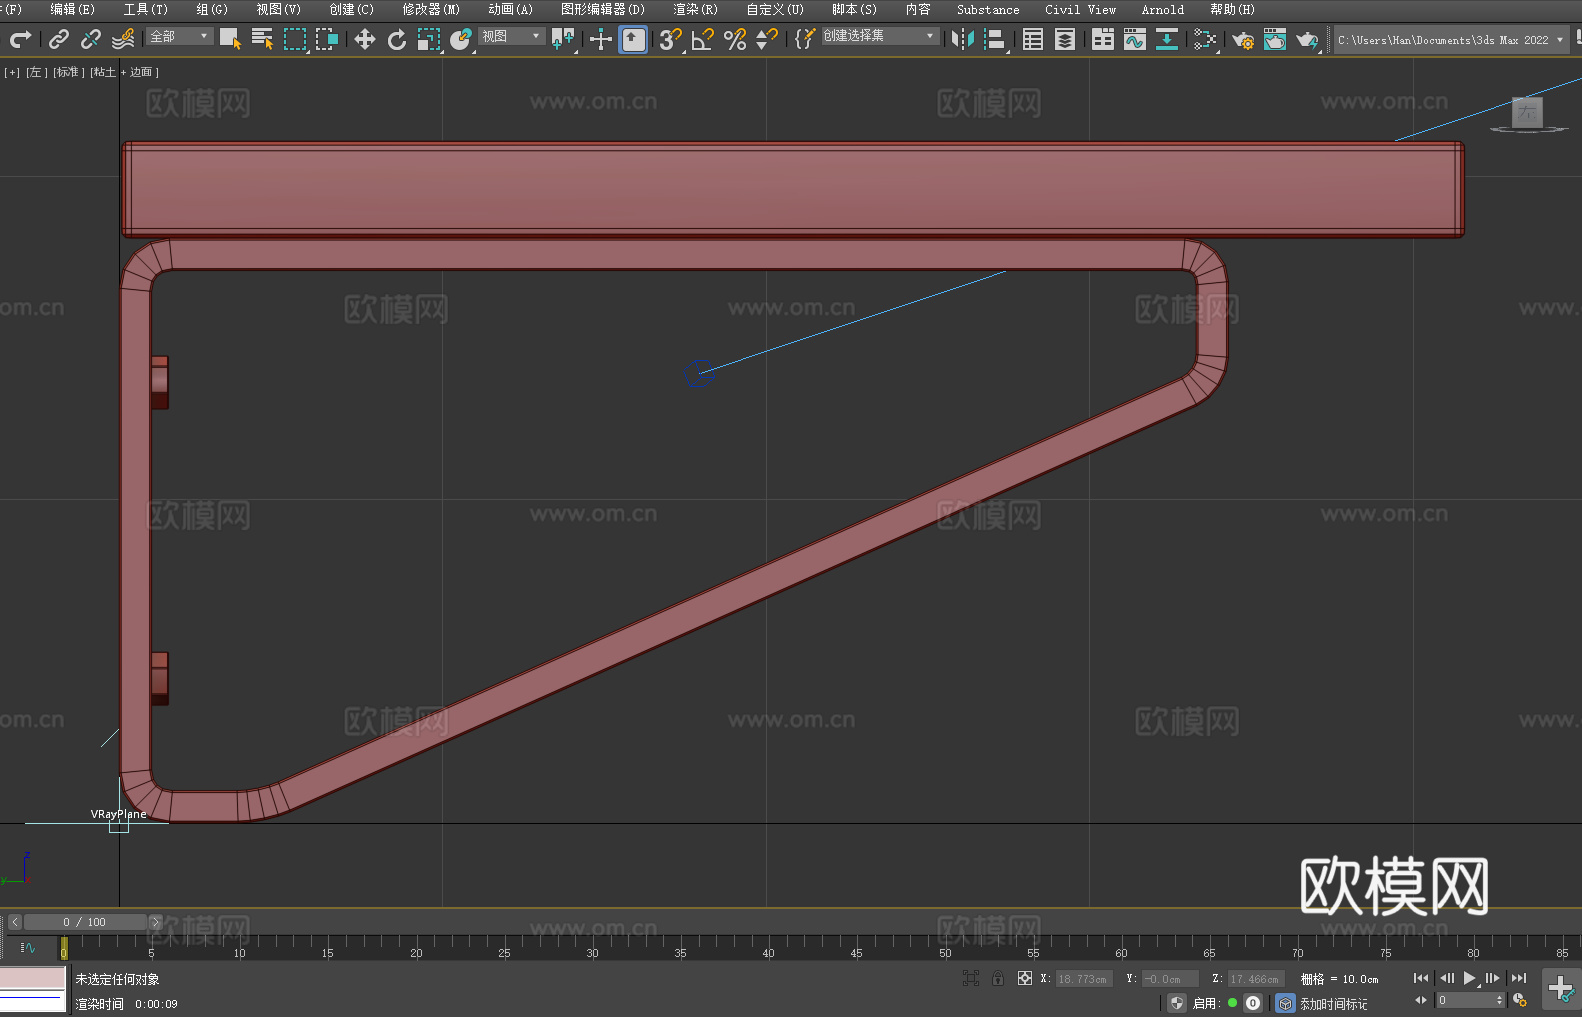Toggle Percent Snap
The height and width of the screenshot is (1017, 1582).
pyautogui.click(x=735, y=39)
